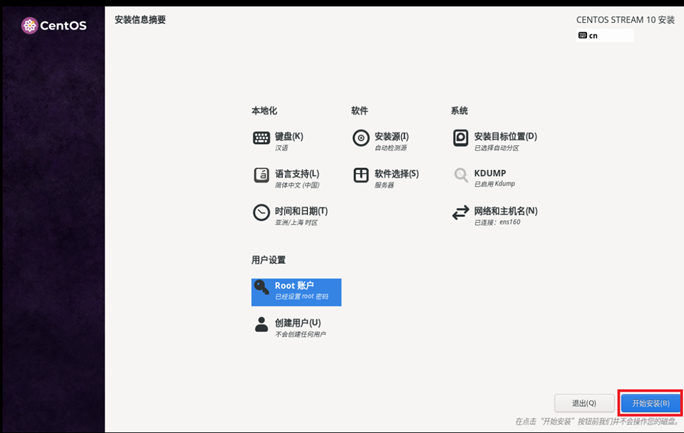The image size is (684, 433).
Task: Click the 简体中文 (中国) language status
Action: [x=297, y=185]
